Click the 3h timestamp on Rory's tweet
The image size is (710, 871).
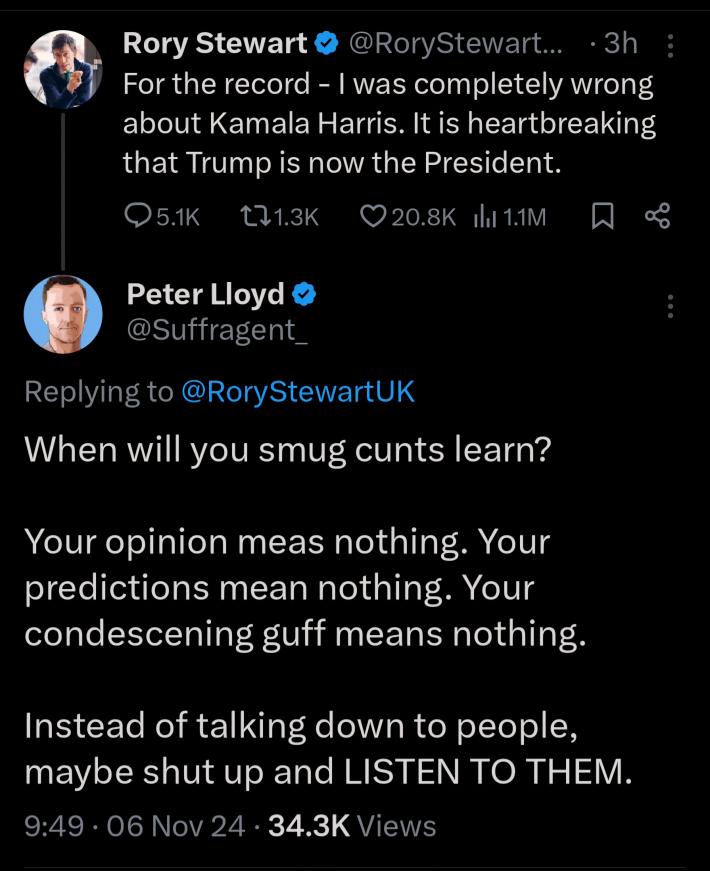tap(620, 44)
